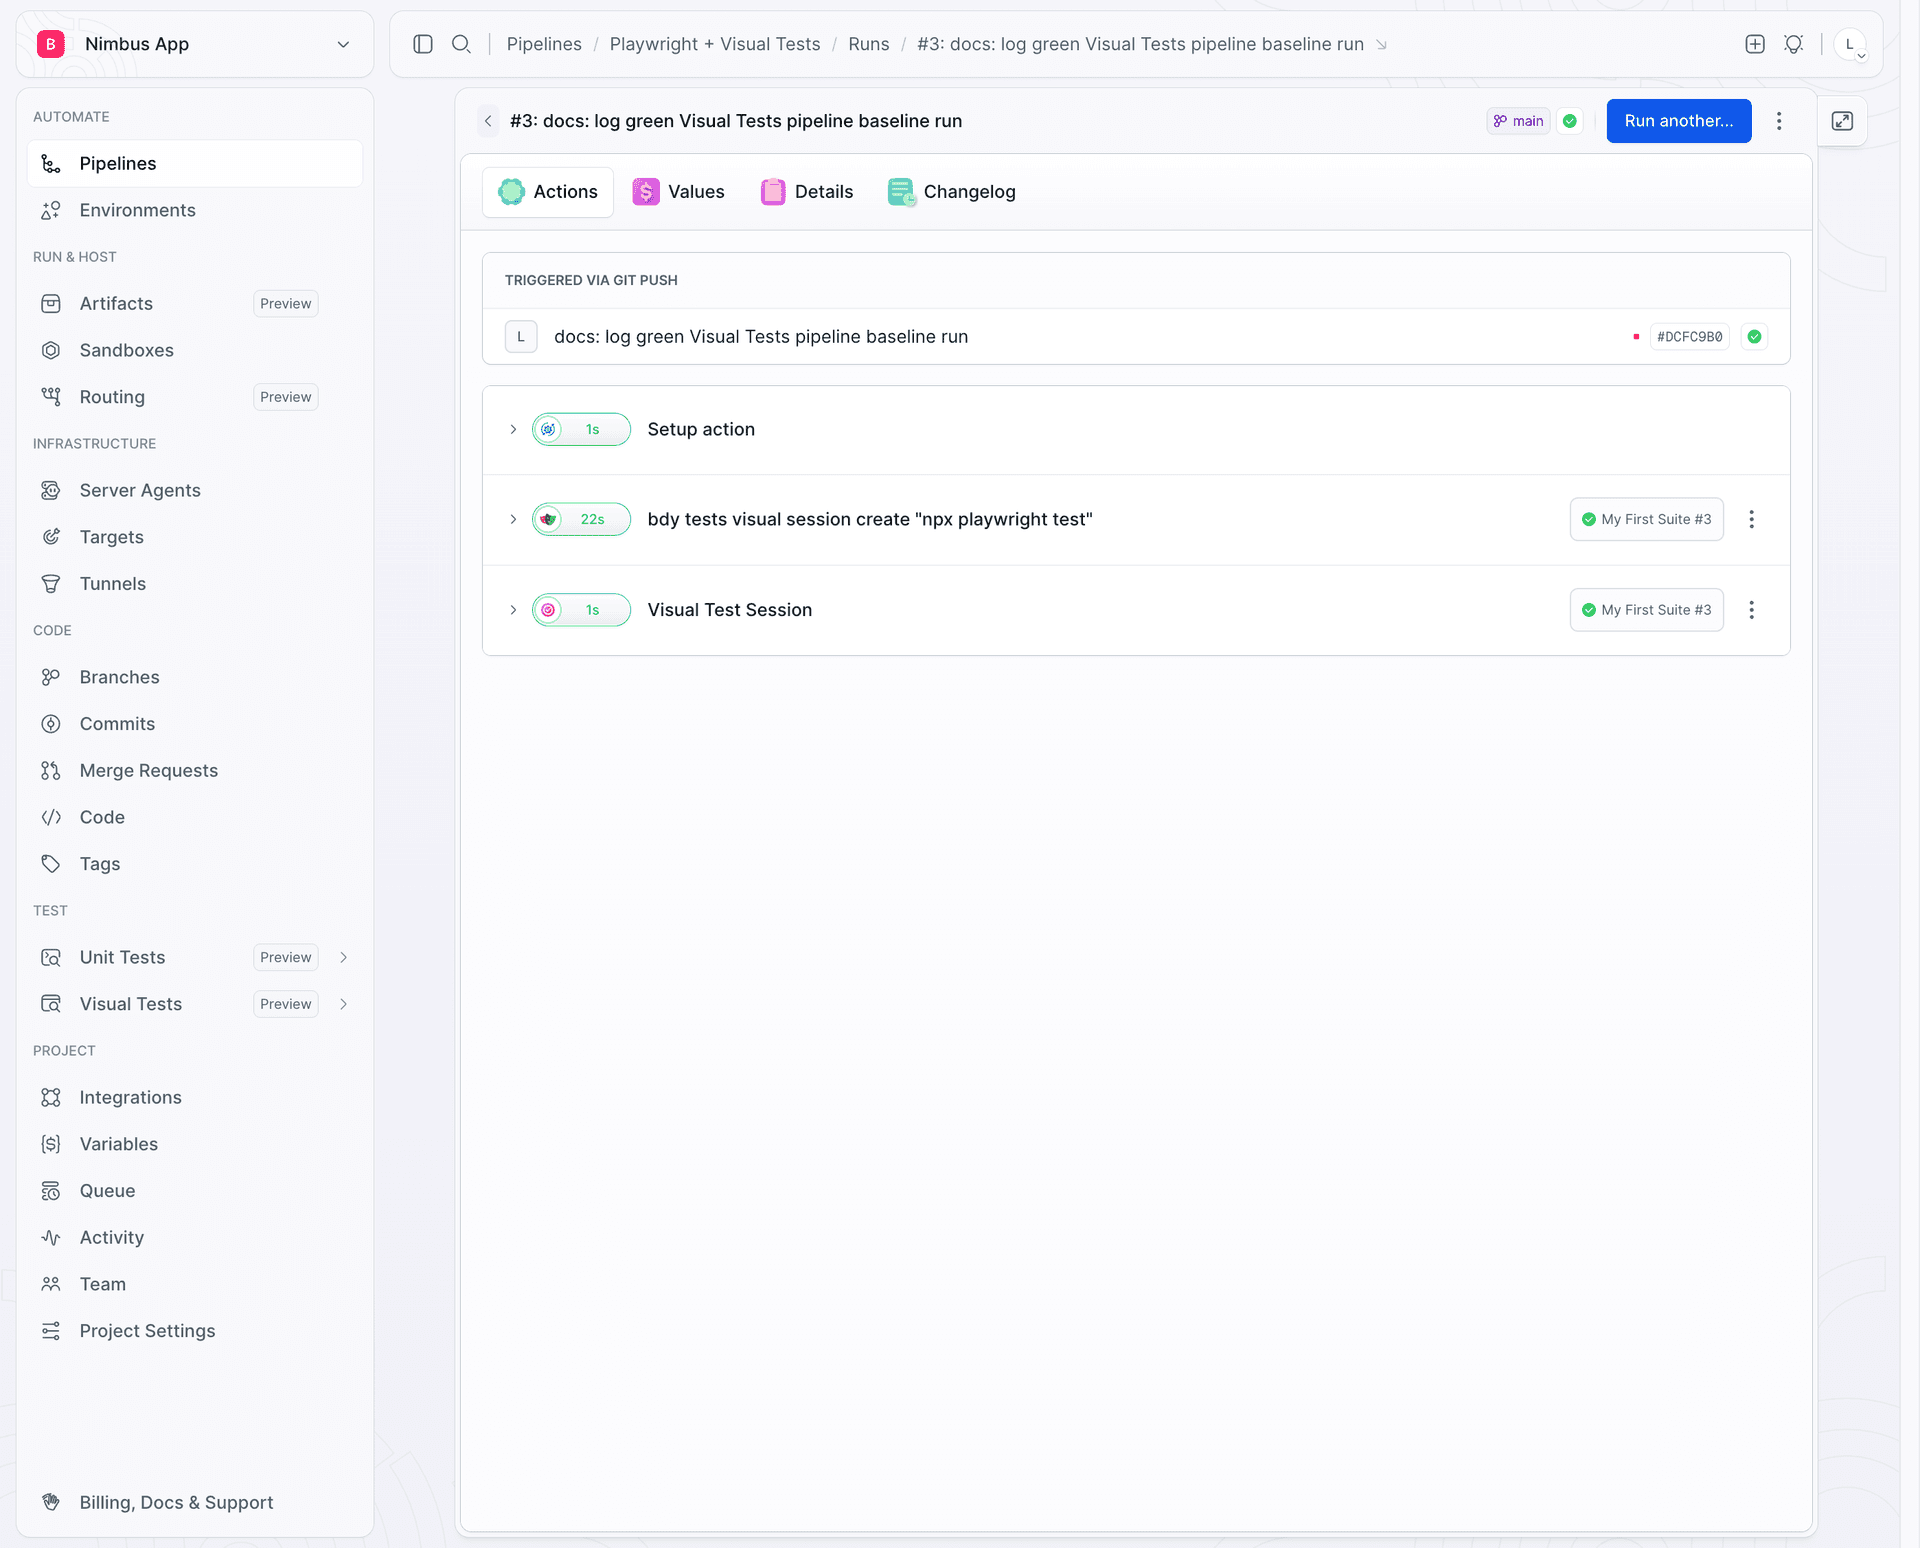Click the Artifacts Preview badge
The width and height of the screenshot is (1920, 1548).
coord(286,303)
